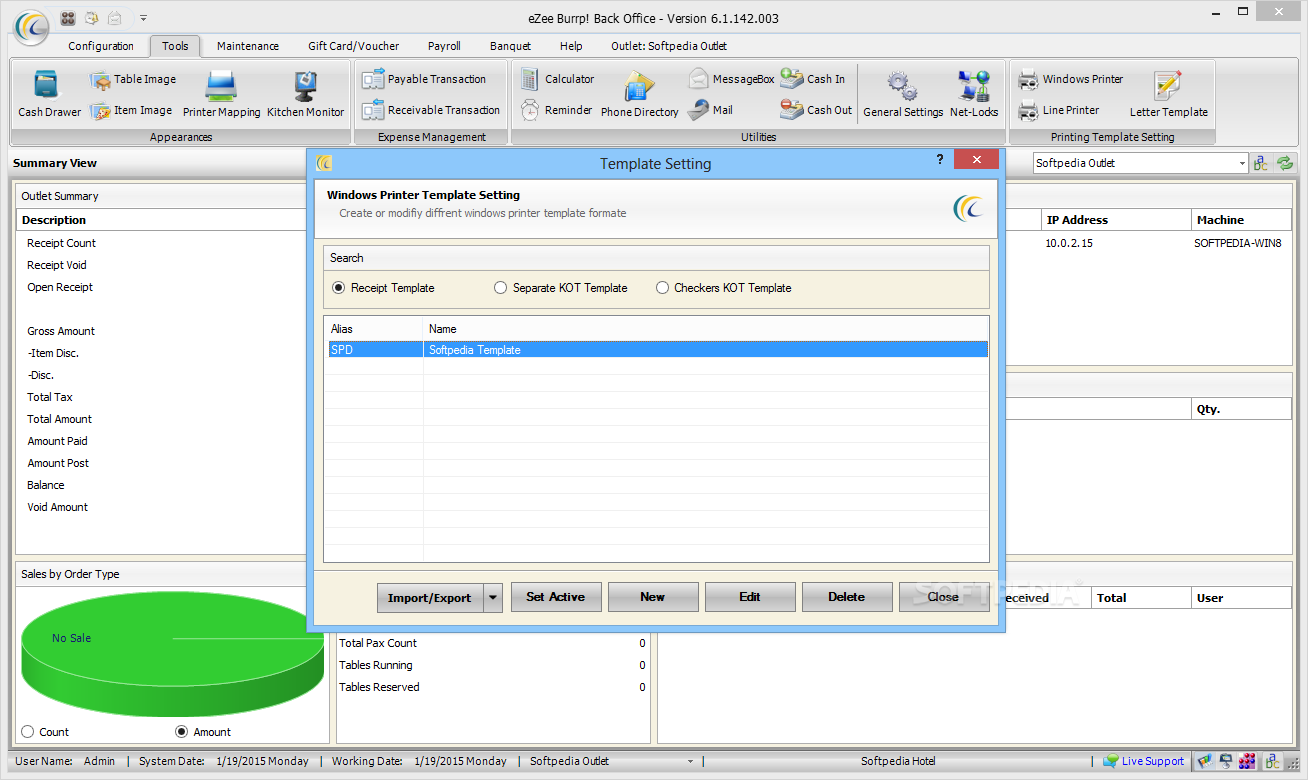The width and height of the screenshot is (1308, 780).
Task: Open Item Image settings
Action: coord(131,111)
